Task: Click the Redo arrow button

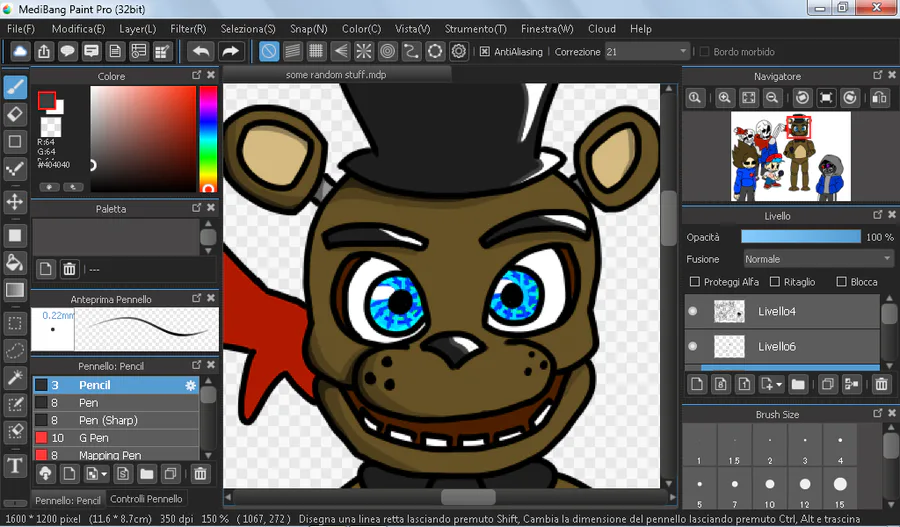Action: pyautogui.click(x=230, y=51)
